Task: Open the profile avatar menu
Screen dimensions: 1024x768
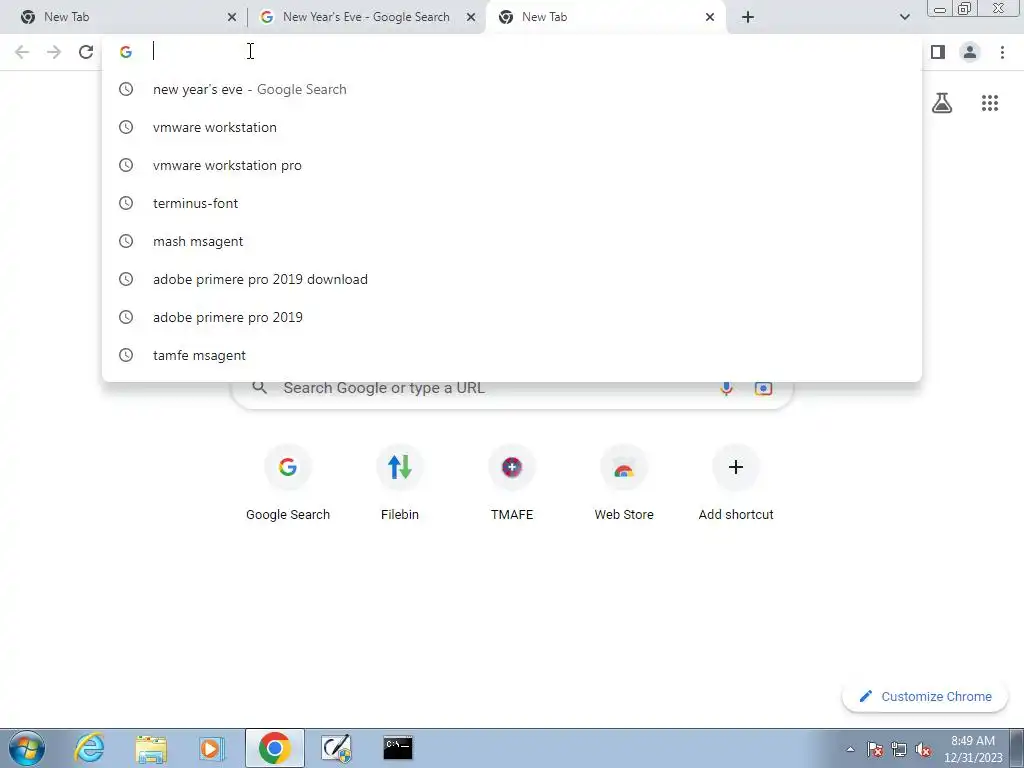Action: click(970, 52)
